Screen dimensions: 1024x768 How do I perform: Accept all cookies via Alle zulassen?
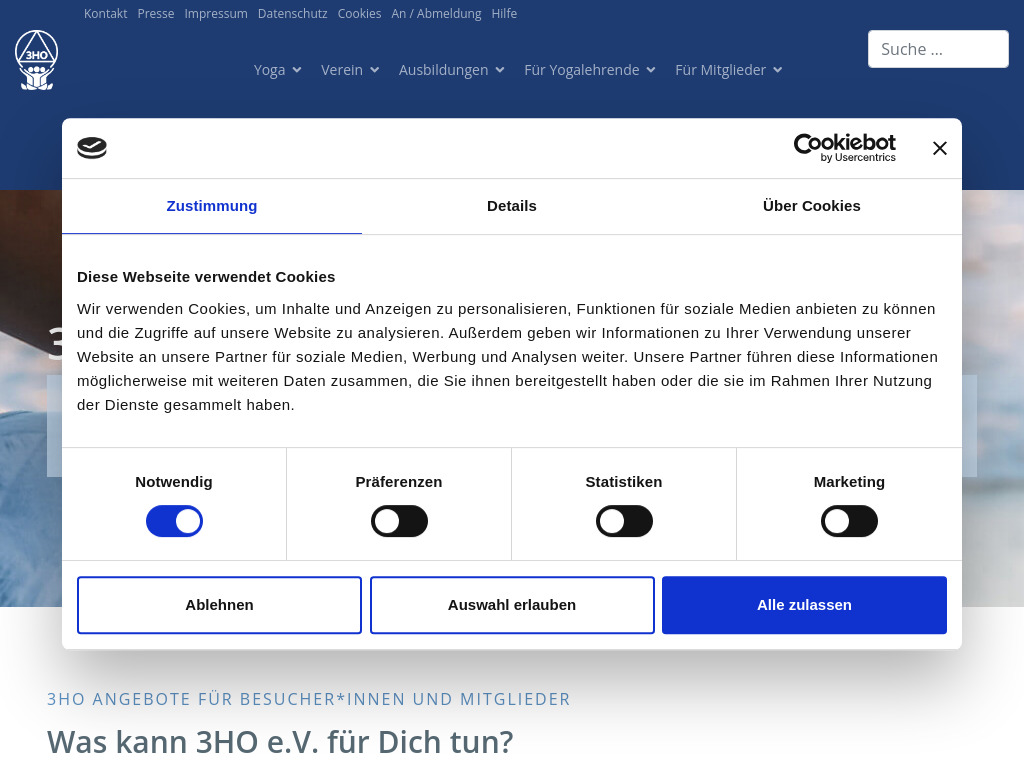point(804,605)
